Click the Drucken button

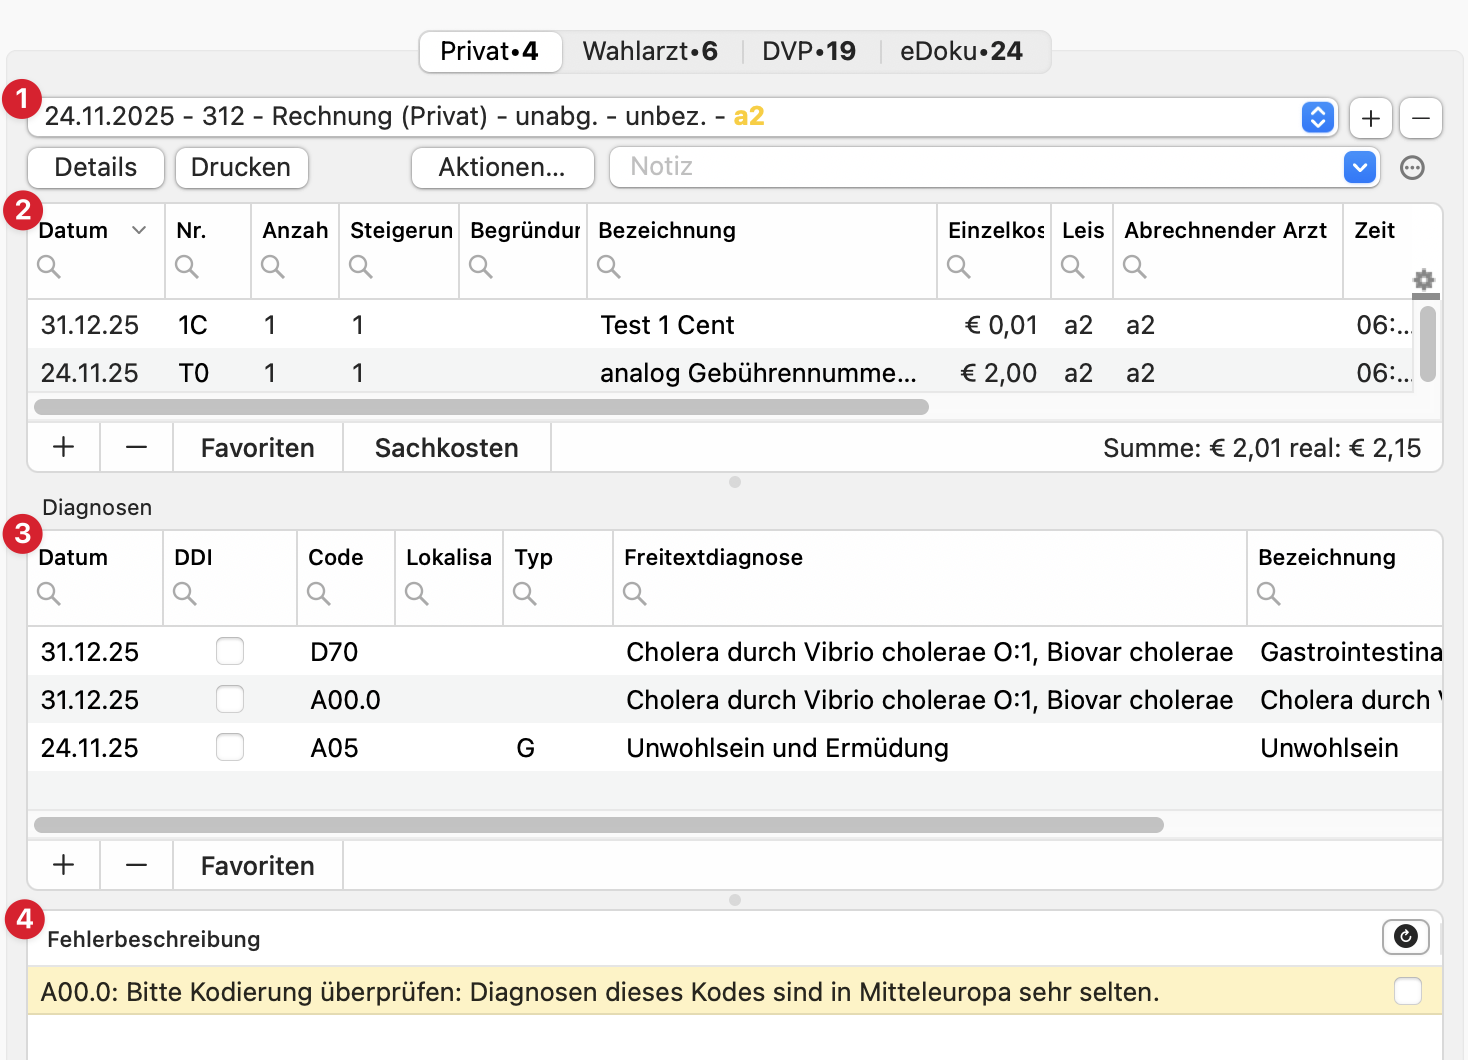pyautogui.click(x=241, y=167)
